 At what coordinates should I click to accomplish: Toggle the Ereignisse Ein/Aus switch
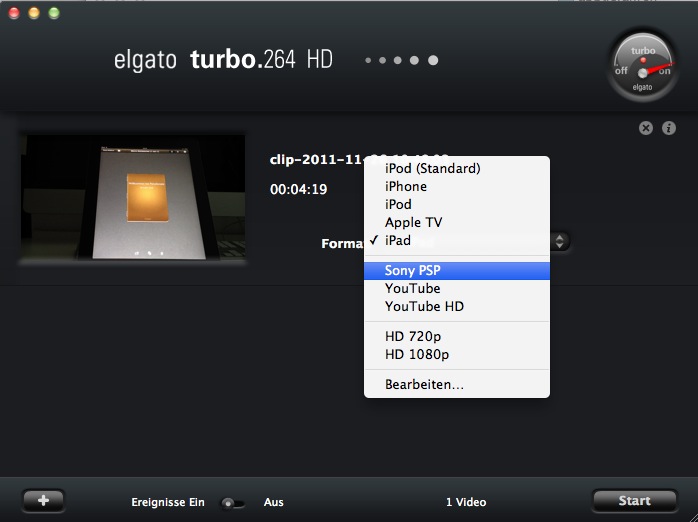click(233, 502)
